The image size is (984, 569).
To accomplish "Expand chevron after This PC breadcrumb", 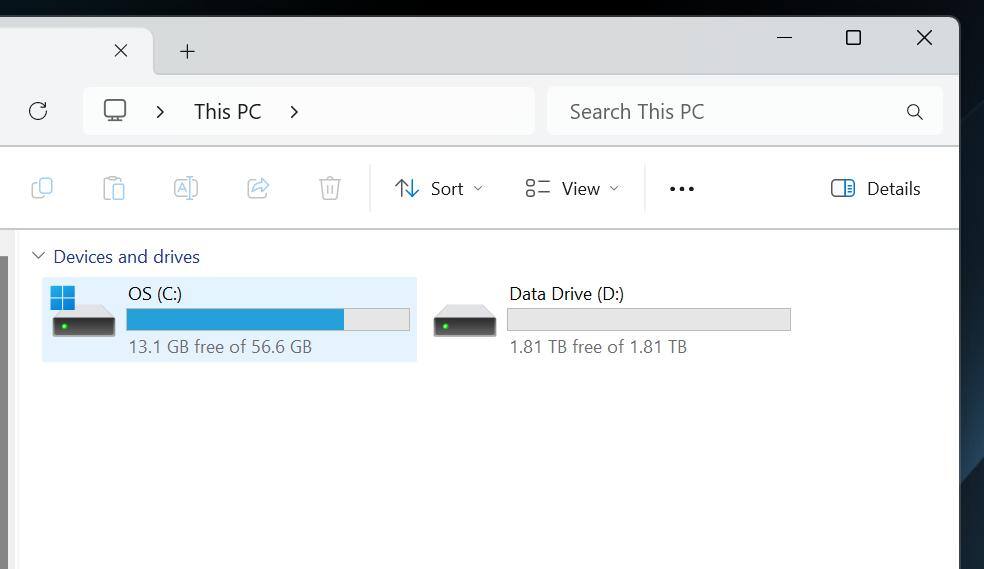I will tap(294, 111).
